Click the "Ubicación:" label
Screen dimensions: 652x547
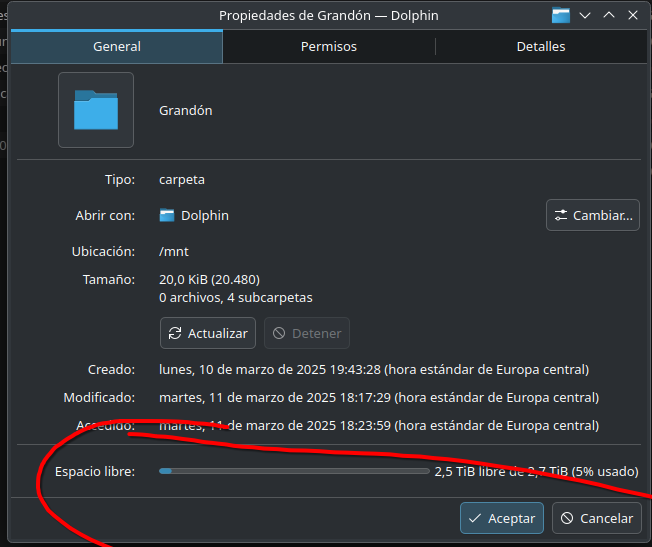click(103, 252)
